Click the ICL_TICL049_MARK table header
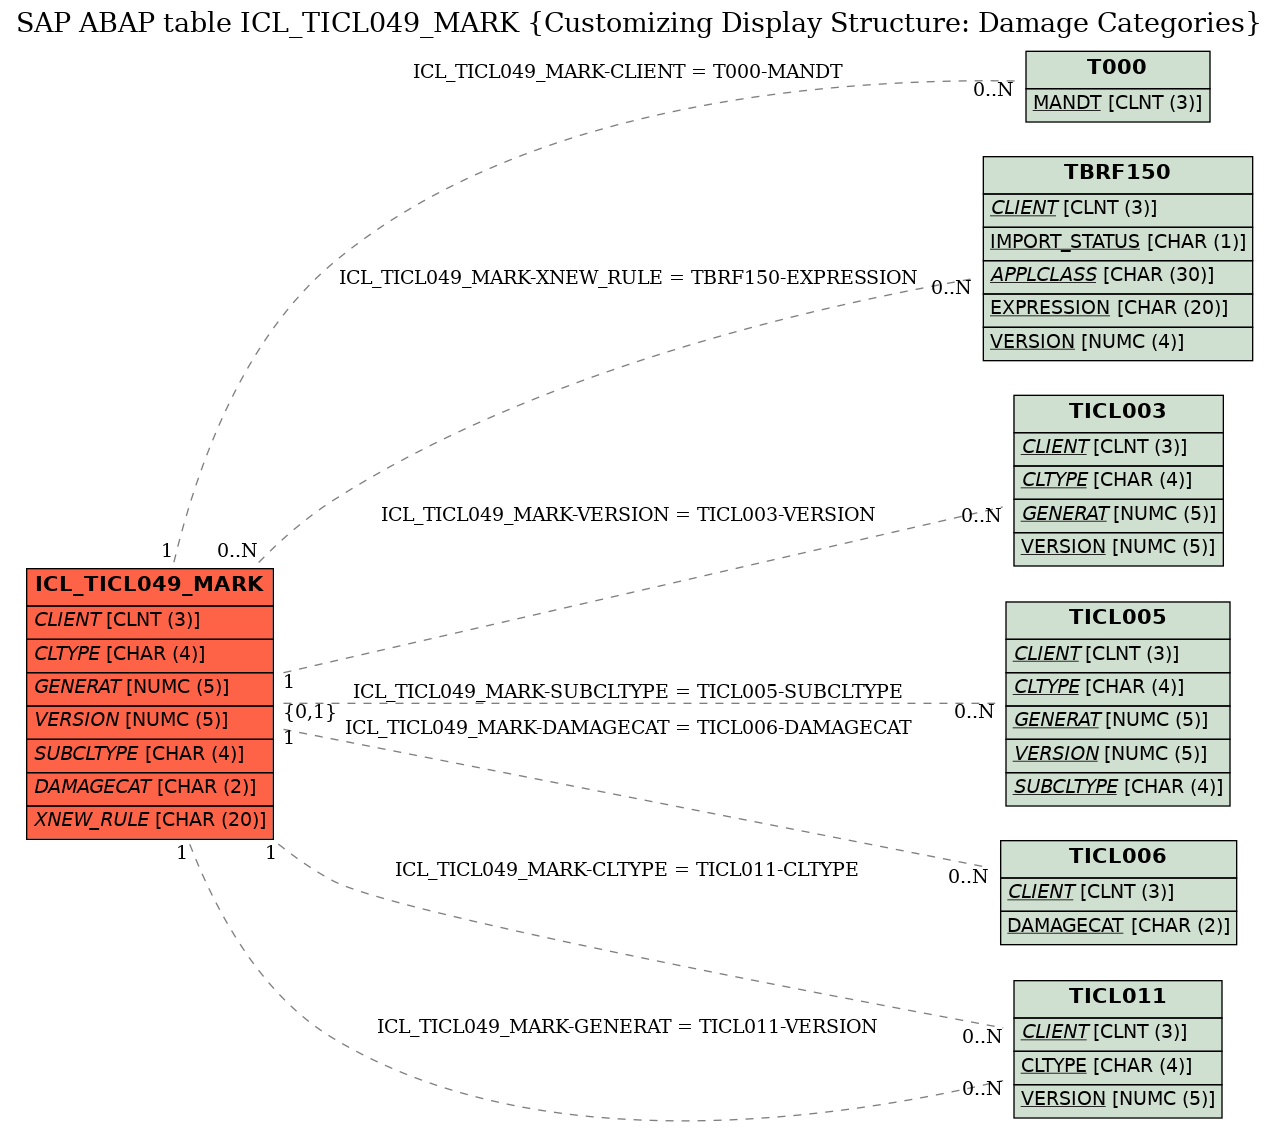The height and width of the screenshot is (1128, 1279). (150, 586)
